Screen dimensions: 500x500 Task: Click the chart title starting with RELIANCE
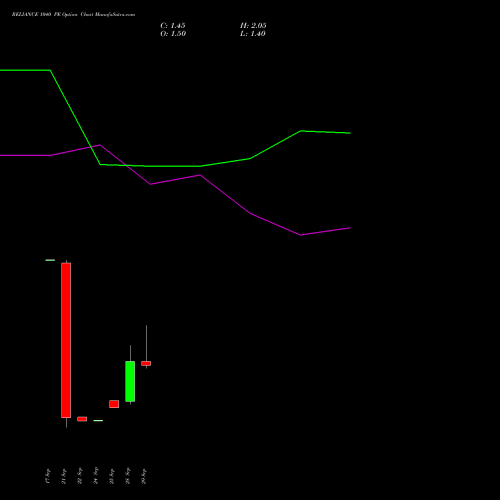coord(73,15)
